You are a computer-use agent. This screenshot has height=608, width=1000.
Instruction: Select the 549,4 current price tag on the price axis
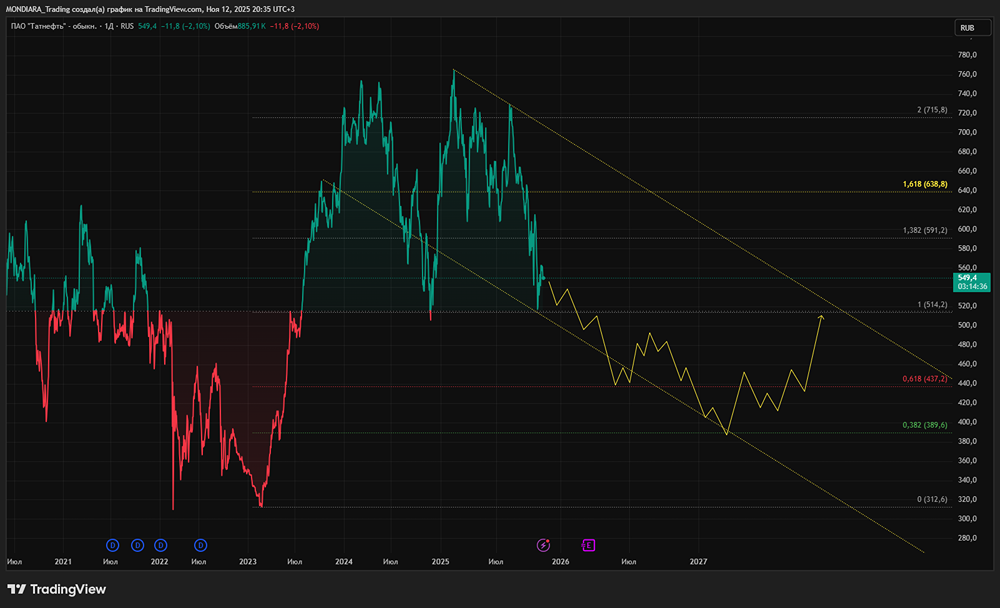pyautogui.click(x=971, y=282)
